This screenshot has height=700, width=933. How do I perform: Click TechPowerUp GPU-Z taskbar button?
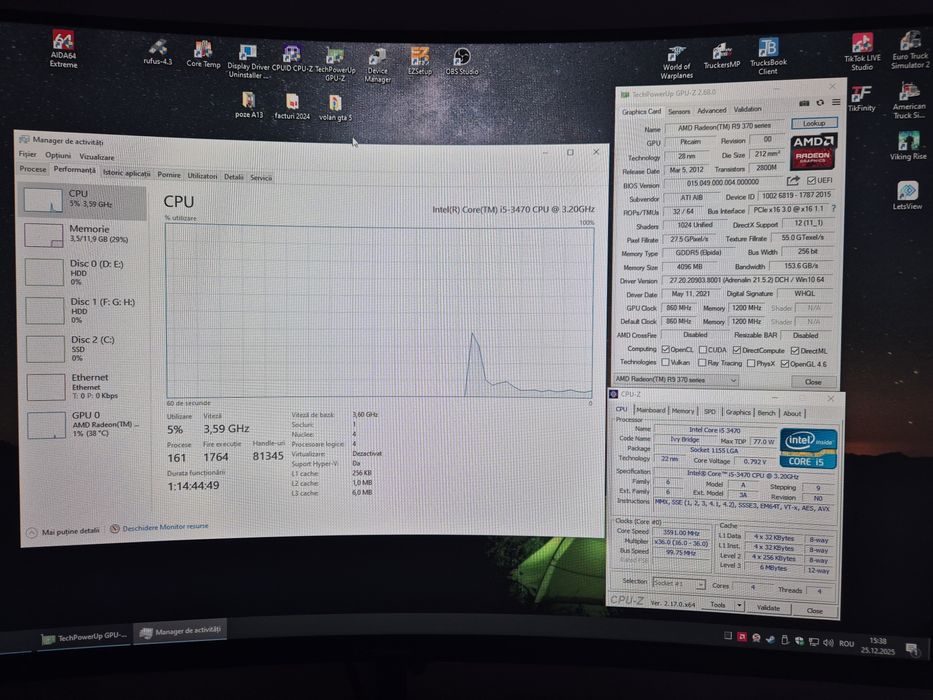[x=84, y=638]
